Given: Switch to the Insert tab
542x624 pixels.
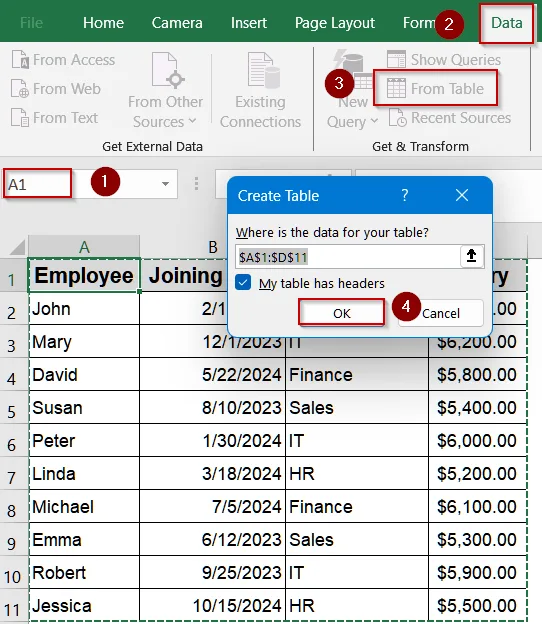Looking at the screenshot, I should pyautogui.click(x=249, y=23).
